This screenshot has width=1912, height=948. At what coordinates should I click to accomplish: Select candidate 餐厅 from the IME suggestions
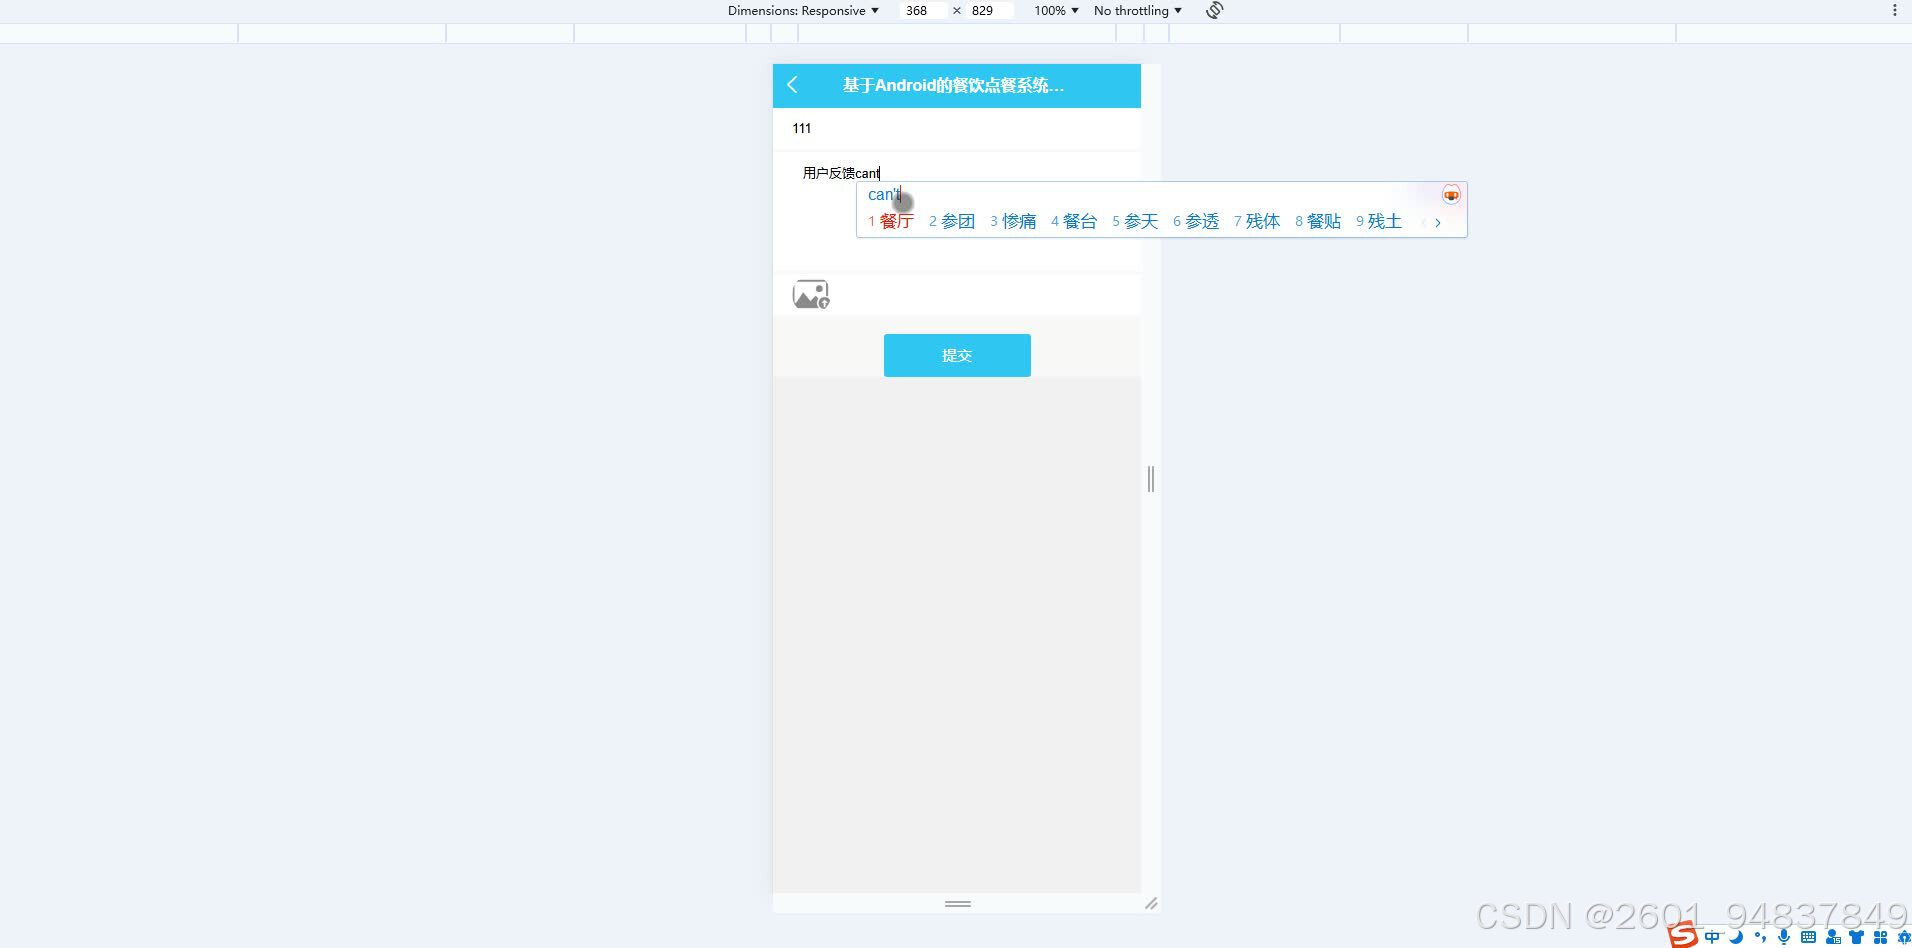tap(897, 221)
